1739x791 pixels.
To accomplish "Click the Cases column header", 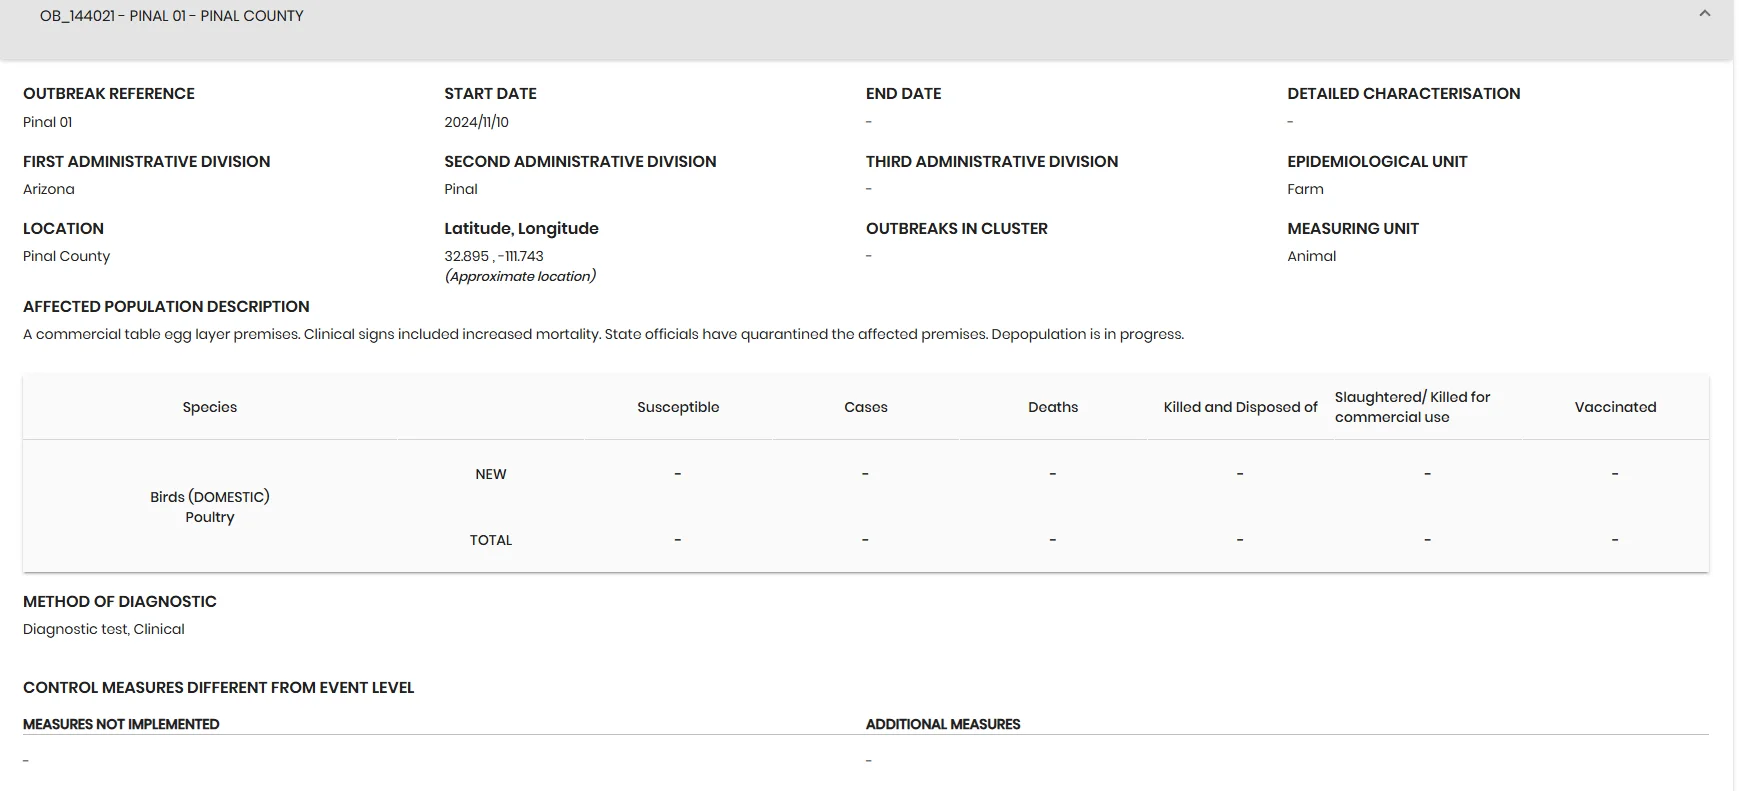I will pyautogui.click(x=866, y=407).
